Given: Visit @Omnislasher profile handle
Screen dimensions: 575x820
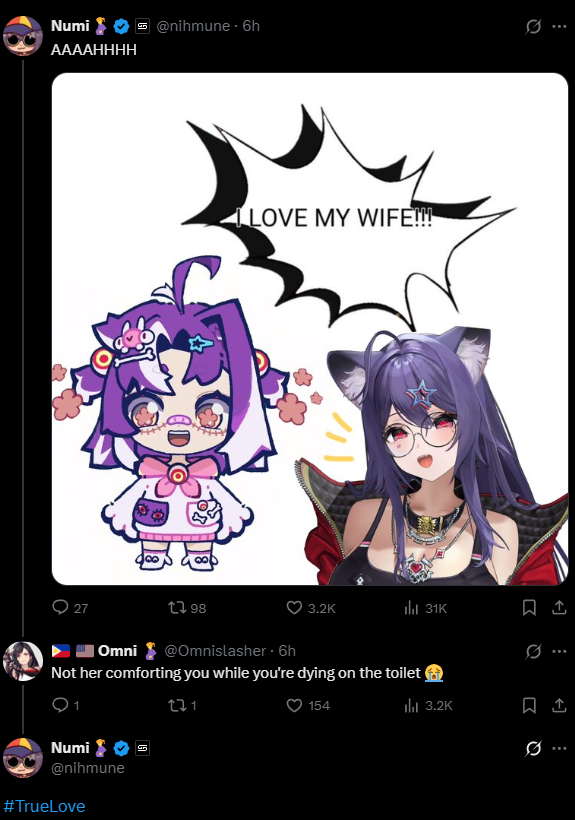Looking at the screenshot, I should coord(215,651).
